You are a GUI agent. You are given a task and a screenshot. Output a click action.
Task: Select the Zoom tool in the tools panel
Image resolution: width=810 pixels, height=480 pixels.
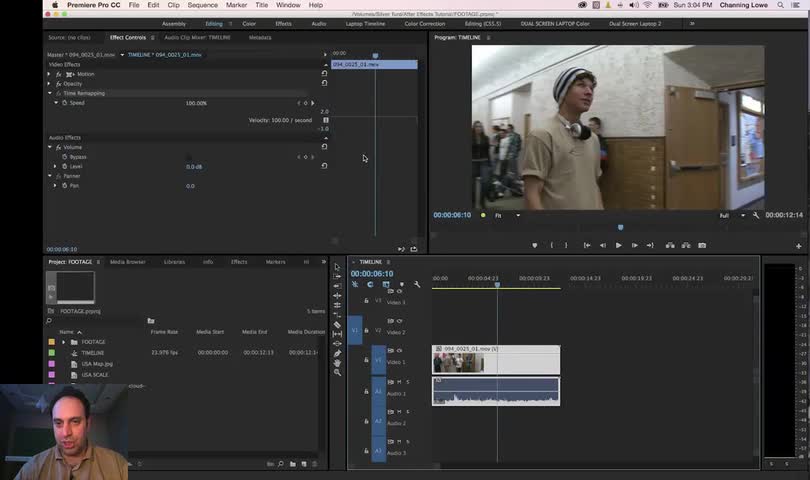click(337, 373)
